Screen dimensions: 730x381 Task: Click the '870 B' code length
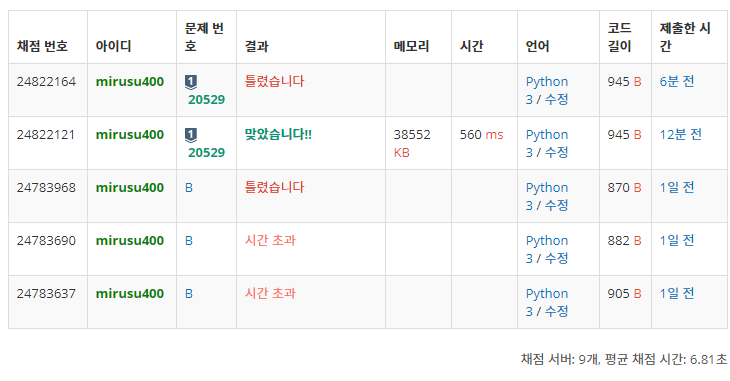coord(624,188)
